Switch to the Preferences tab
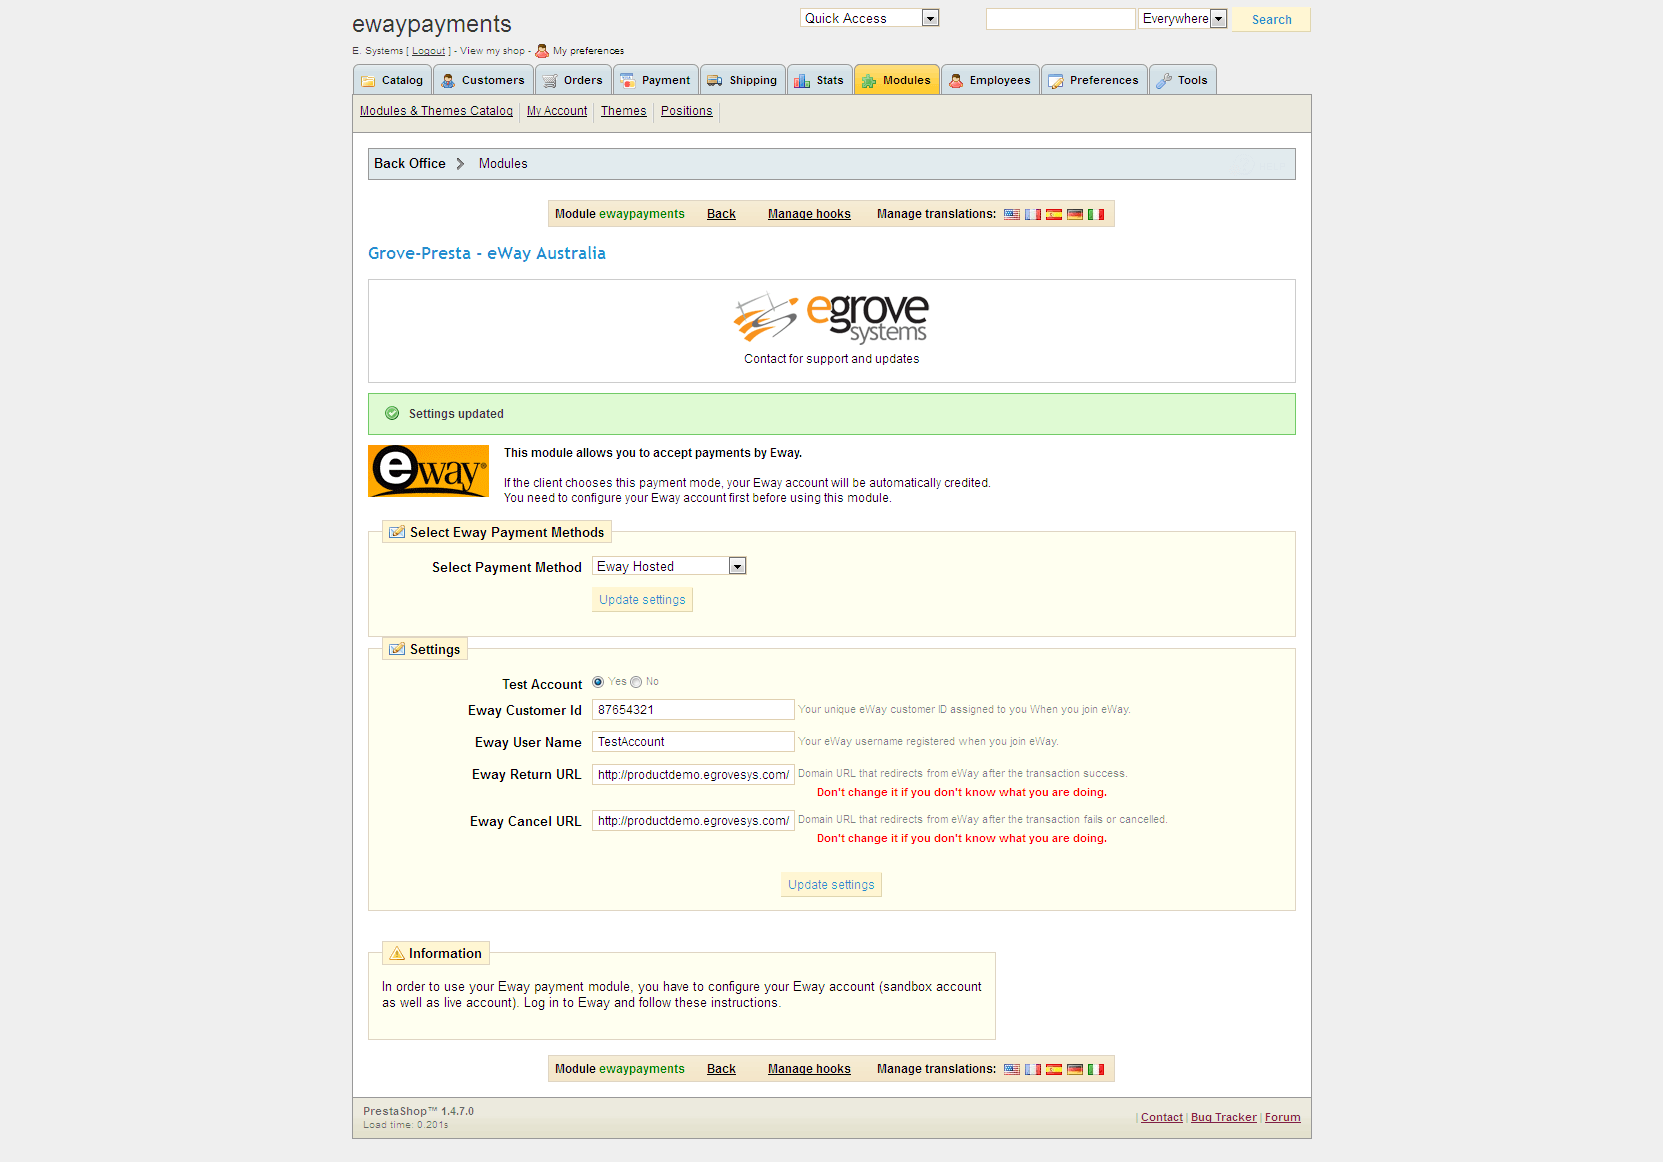This screenshot has width=1663, height=1162. coord(1094,79)
